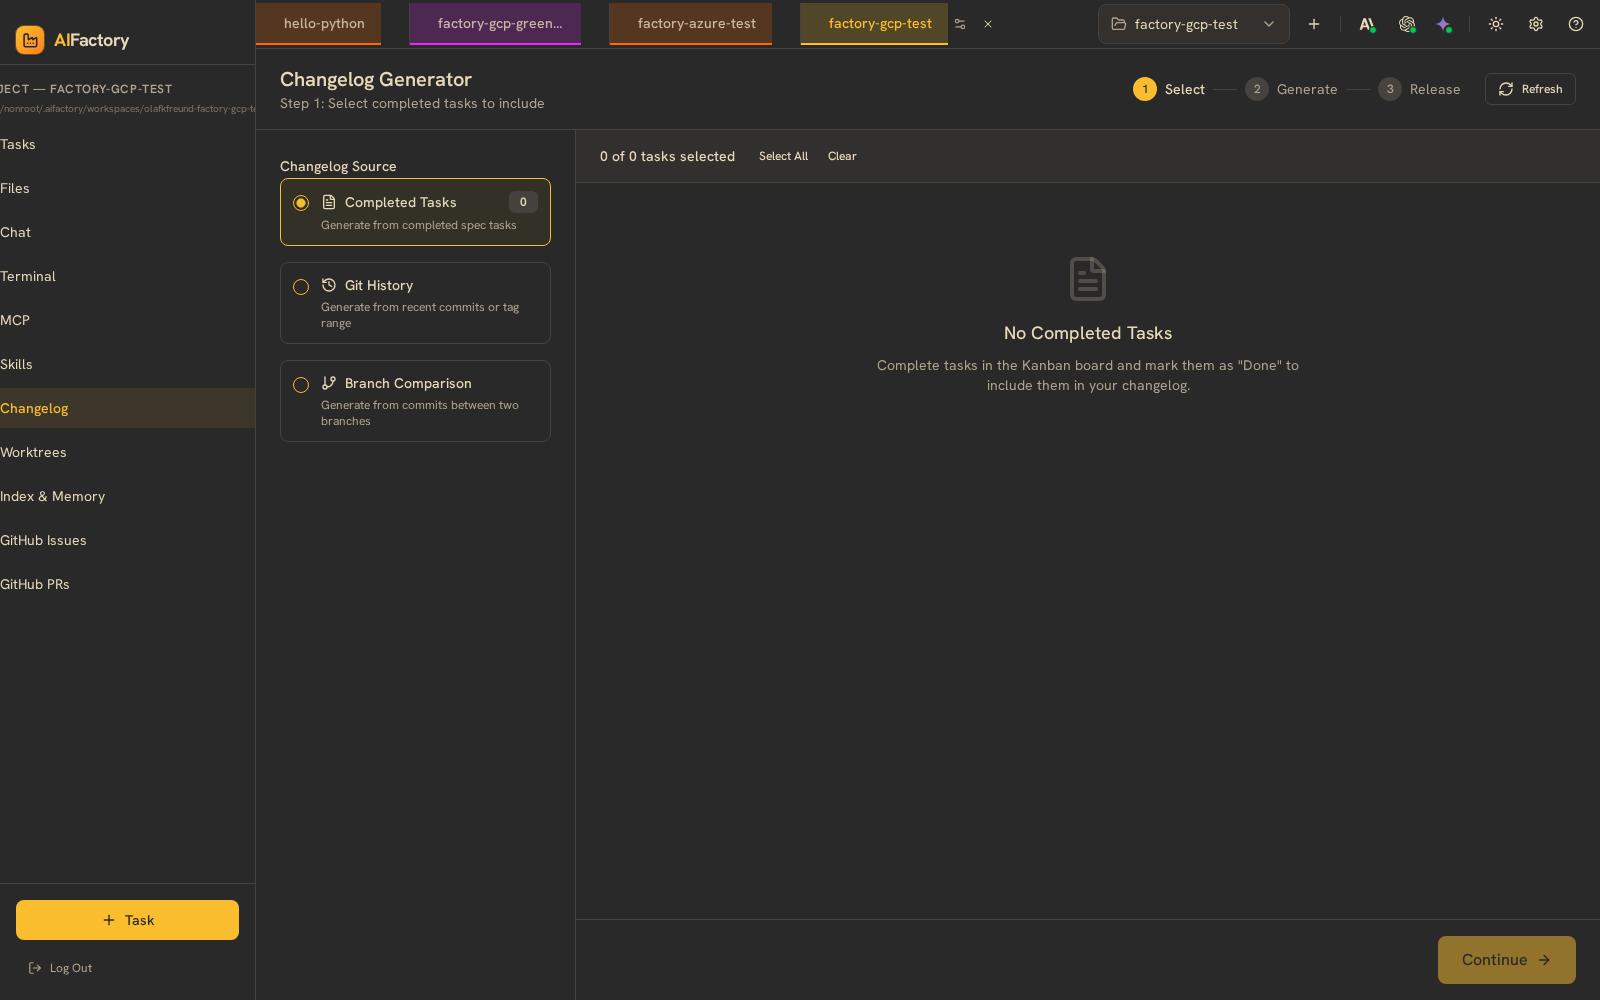1600x1000 pixels.
Task: Click the yellow Task button
Action: coord(127,920)
